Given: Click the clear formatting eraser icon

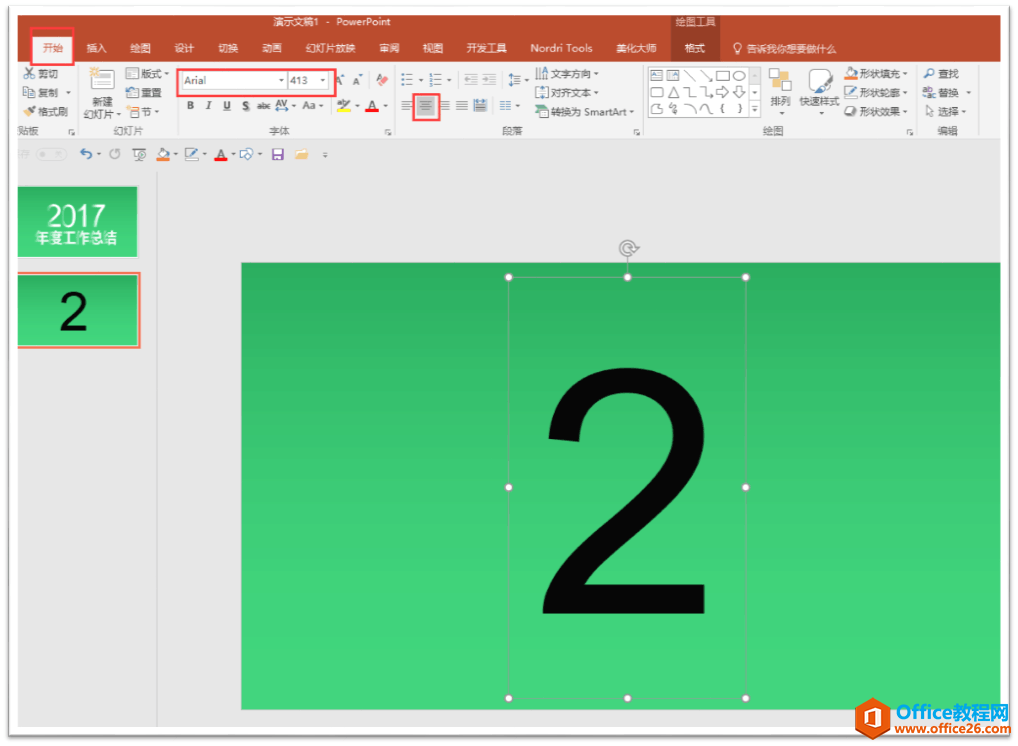Looking at the screenshot, I should pos(381,80).
